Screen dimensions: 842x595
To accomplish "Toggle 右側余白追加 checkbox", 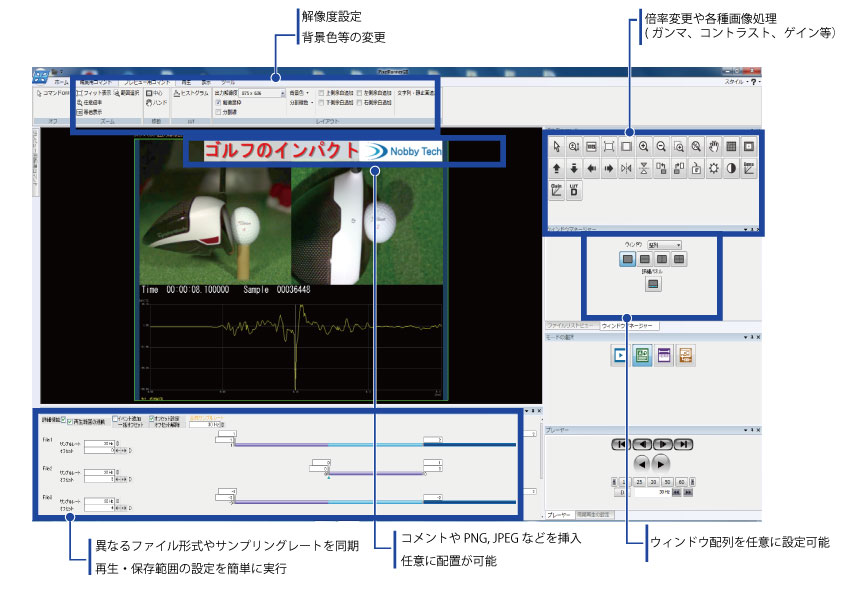I will tap(359, 103).
